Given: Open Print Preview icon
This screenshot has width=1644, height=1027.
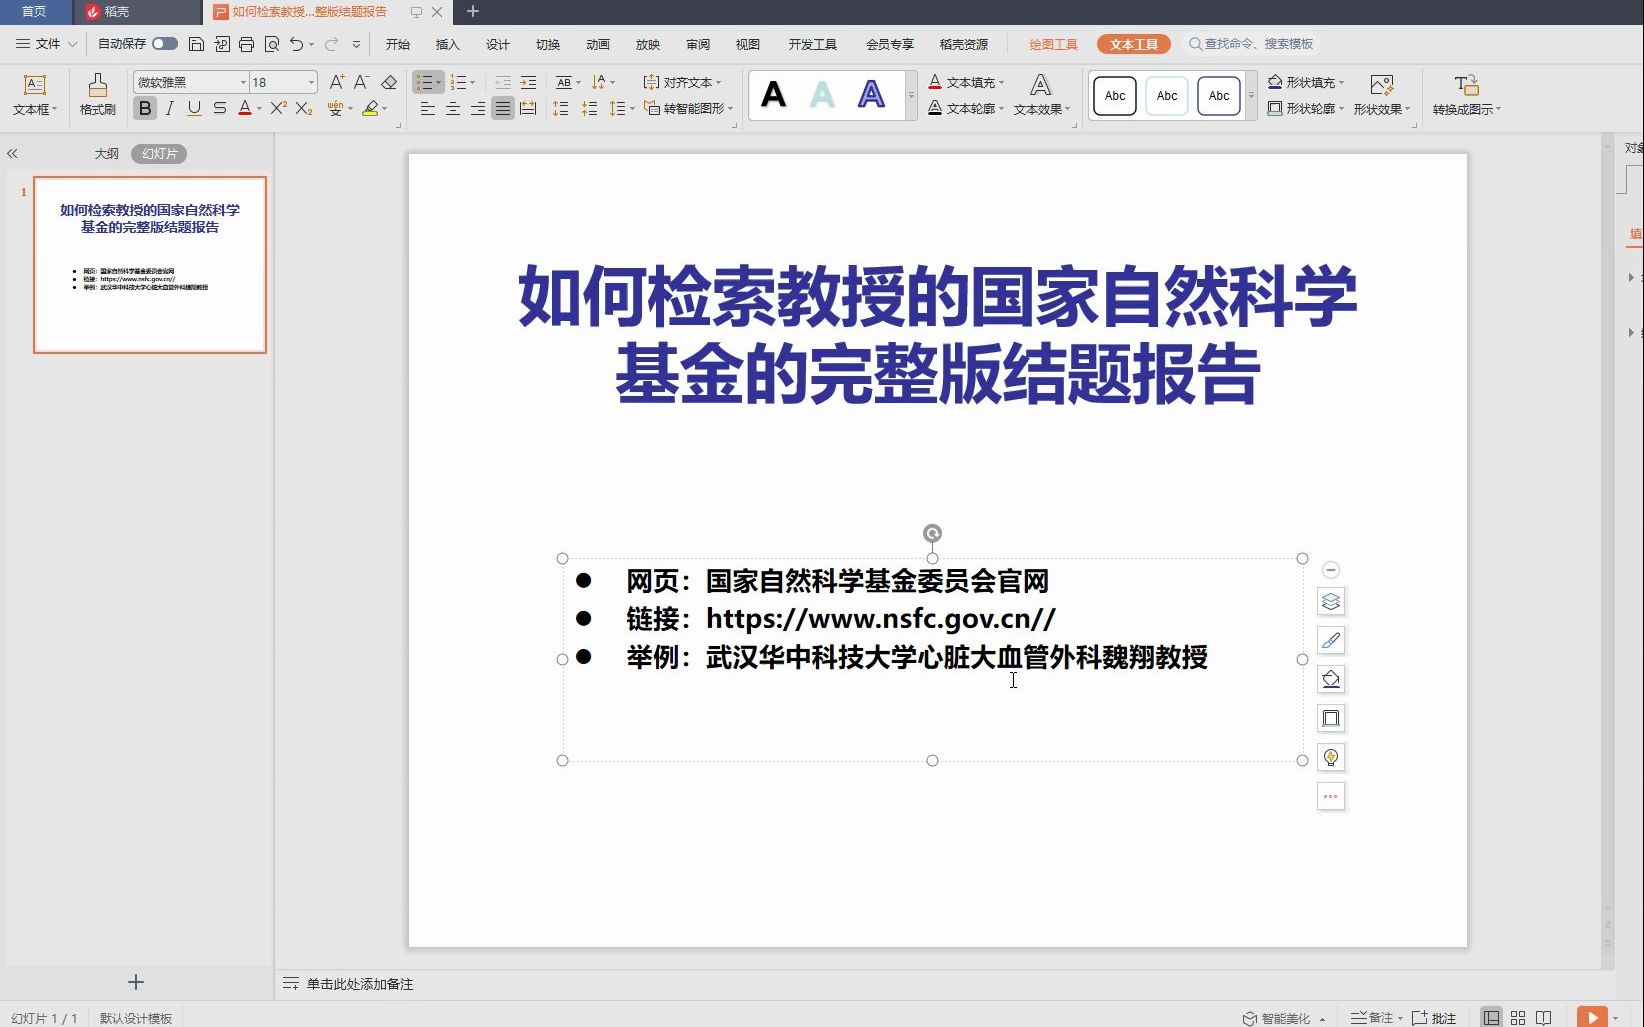Looking at the screenshot, I should pos(272,44).
